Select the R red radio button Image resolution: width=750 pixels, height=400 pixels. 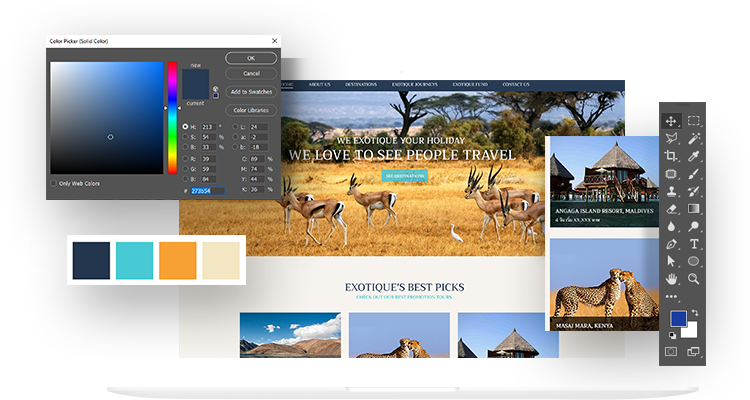(185, 159)
